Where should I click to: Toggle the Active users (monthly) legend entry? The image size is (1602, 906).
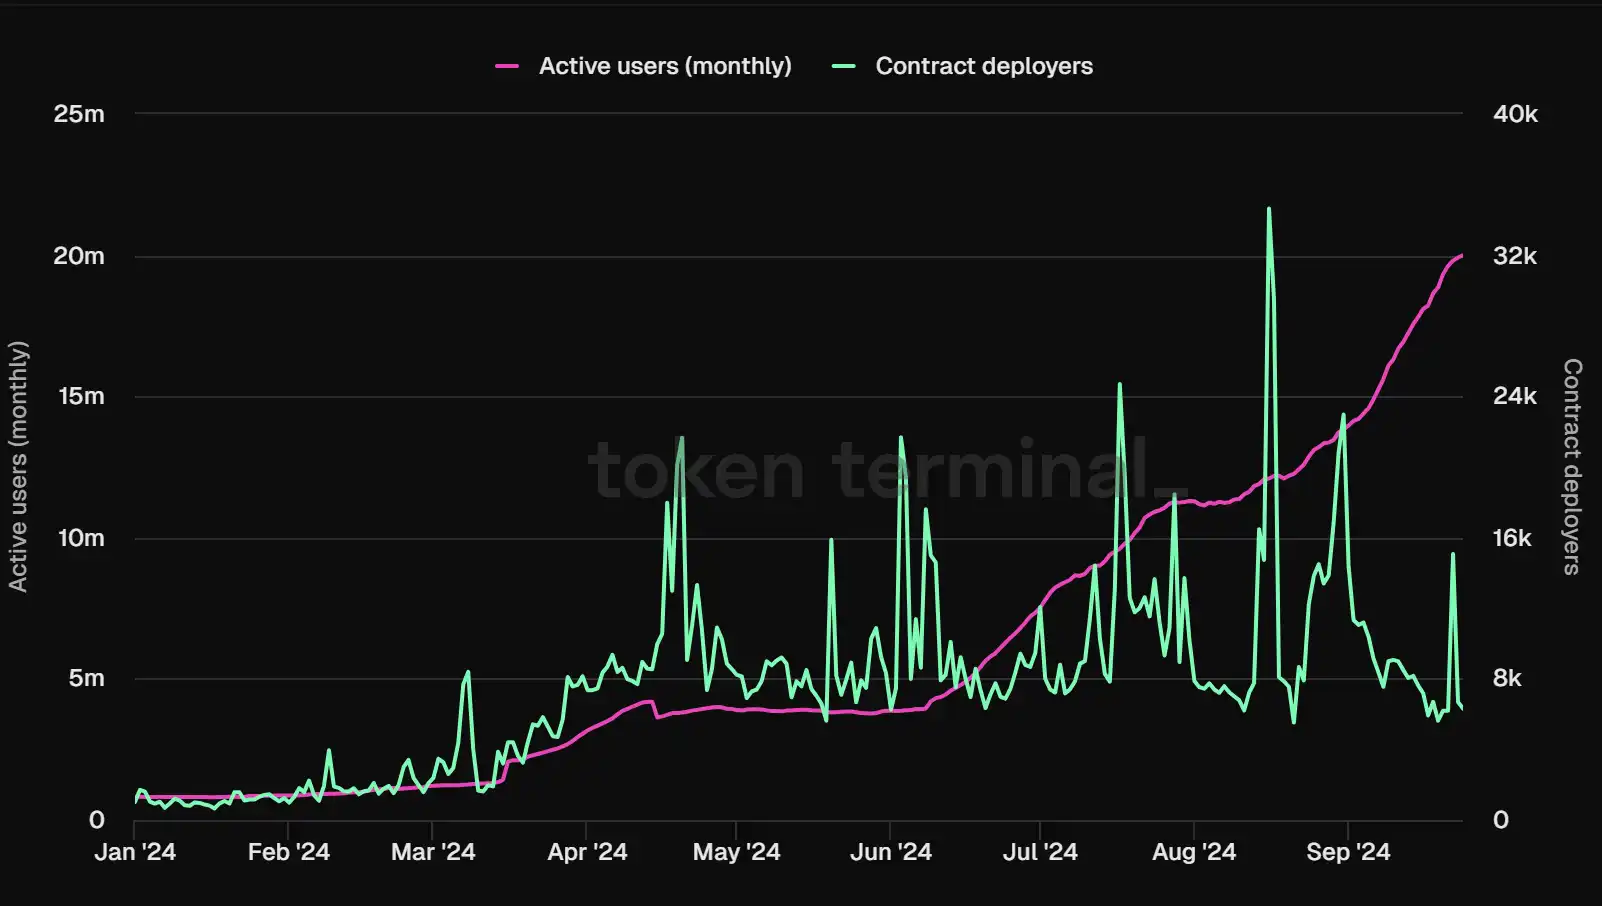[664, 66]
